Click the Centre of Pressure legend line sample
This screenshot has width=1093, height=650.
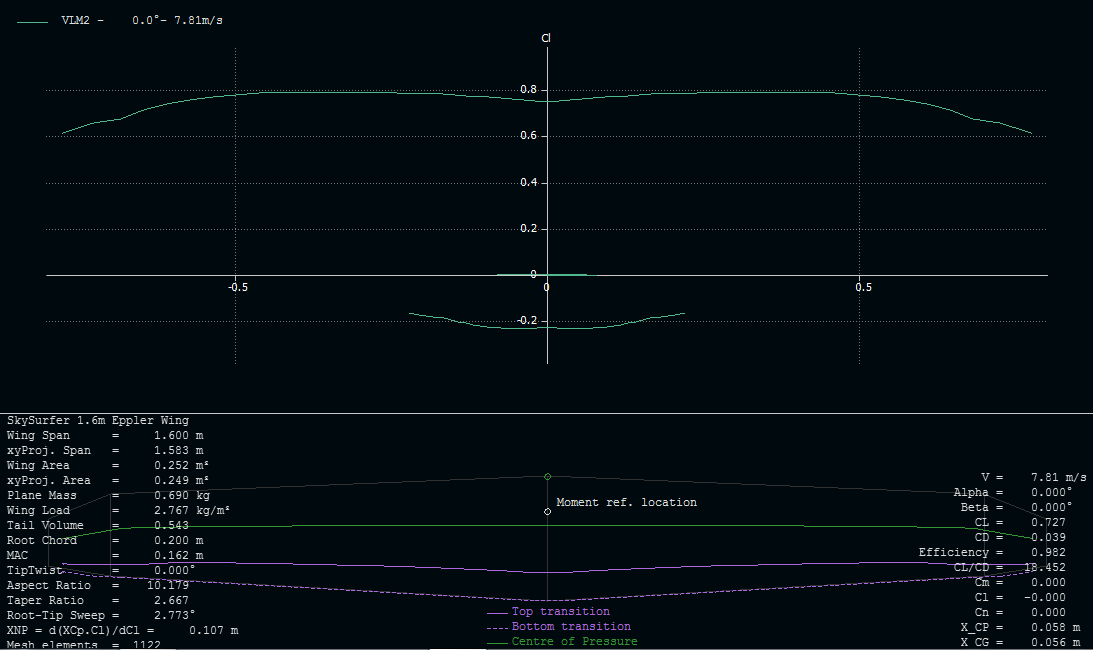(497, 642)
